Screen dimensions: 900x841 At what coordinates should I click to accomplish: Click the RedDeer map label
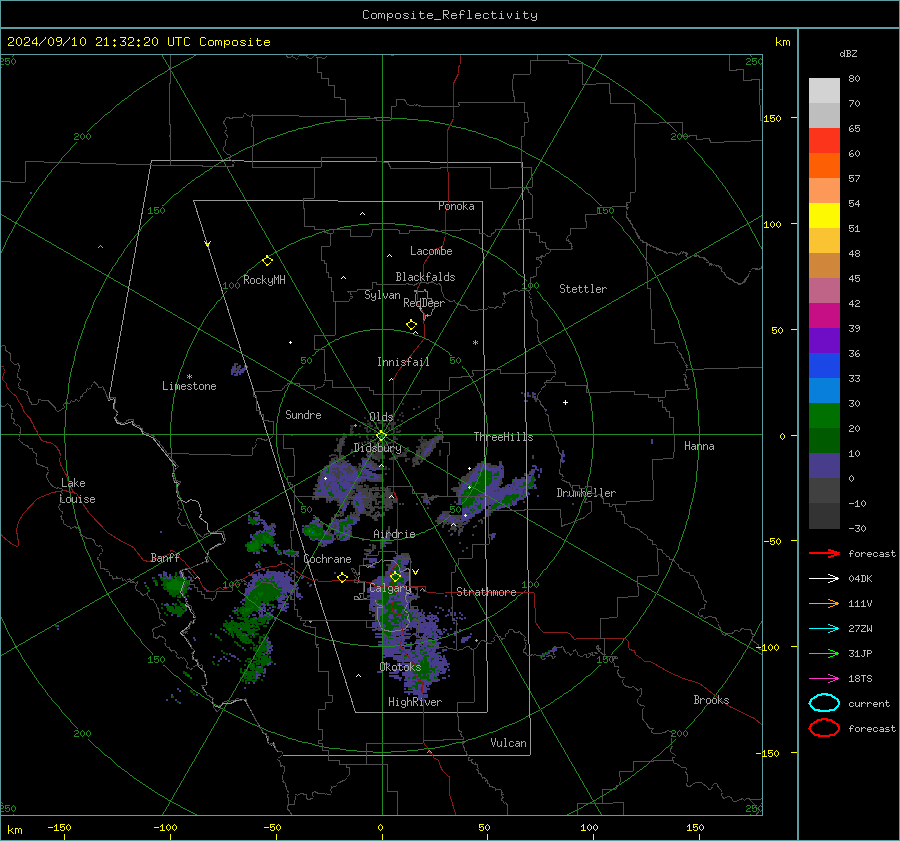424,303
